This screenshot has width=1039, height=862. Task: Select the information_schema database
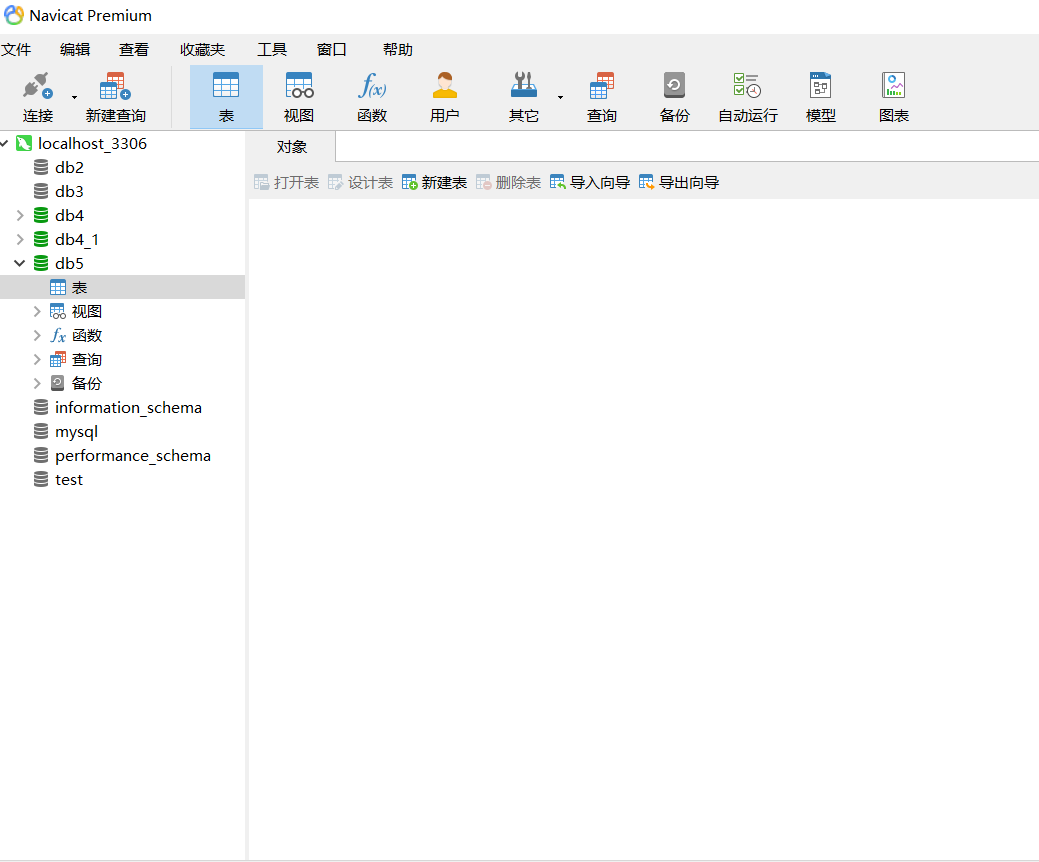click(x=128, y=407)
